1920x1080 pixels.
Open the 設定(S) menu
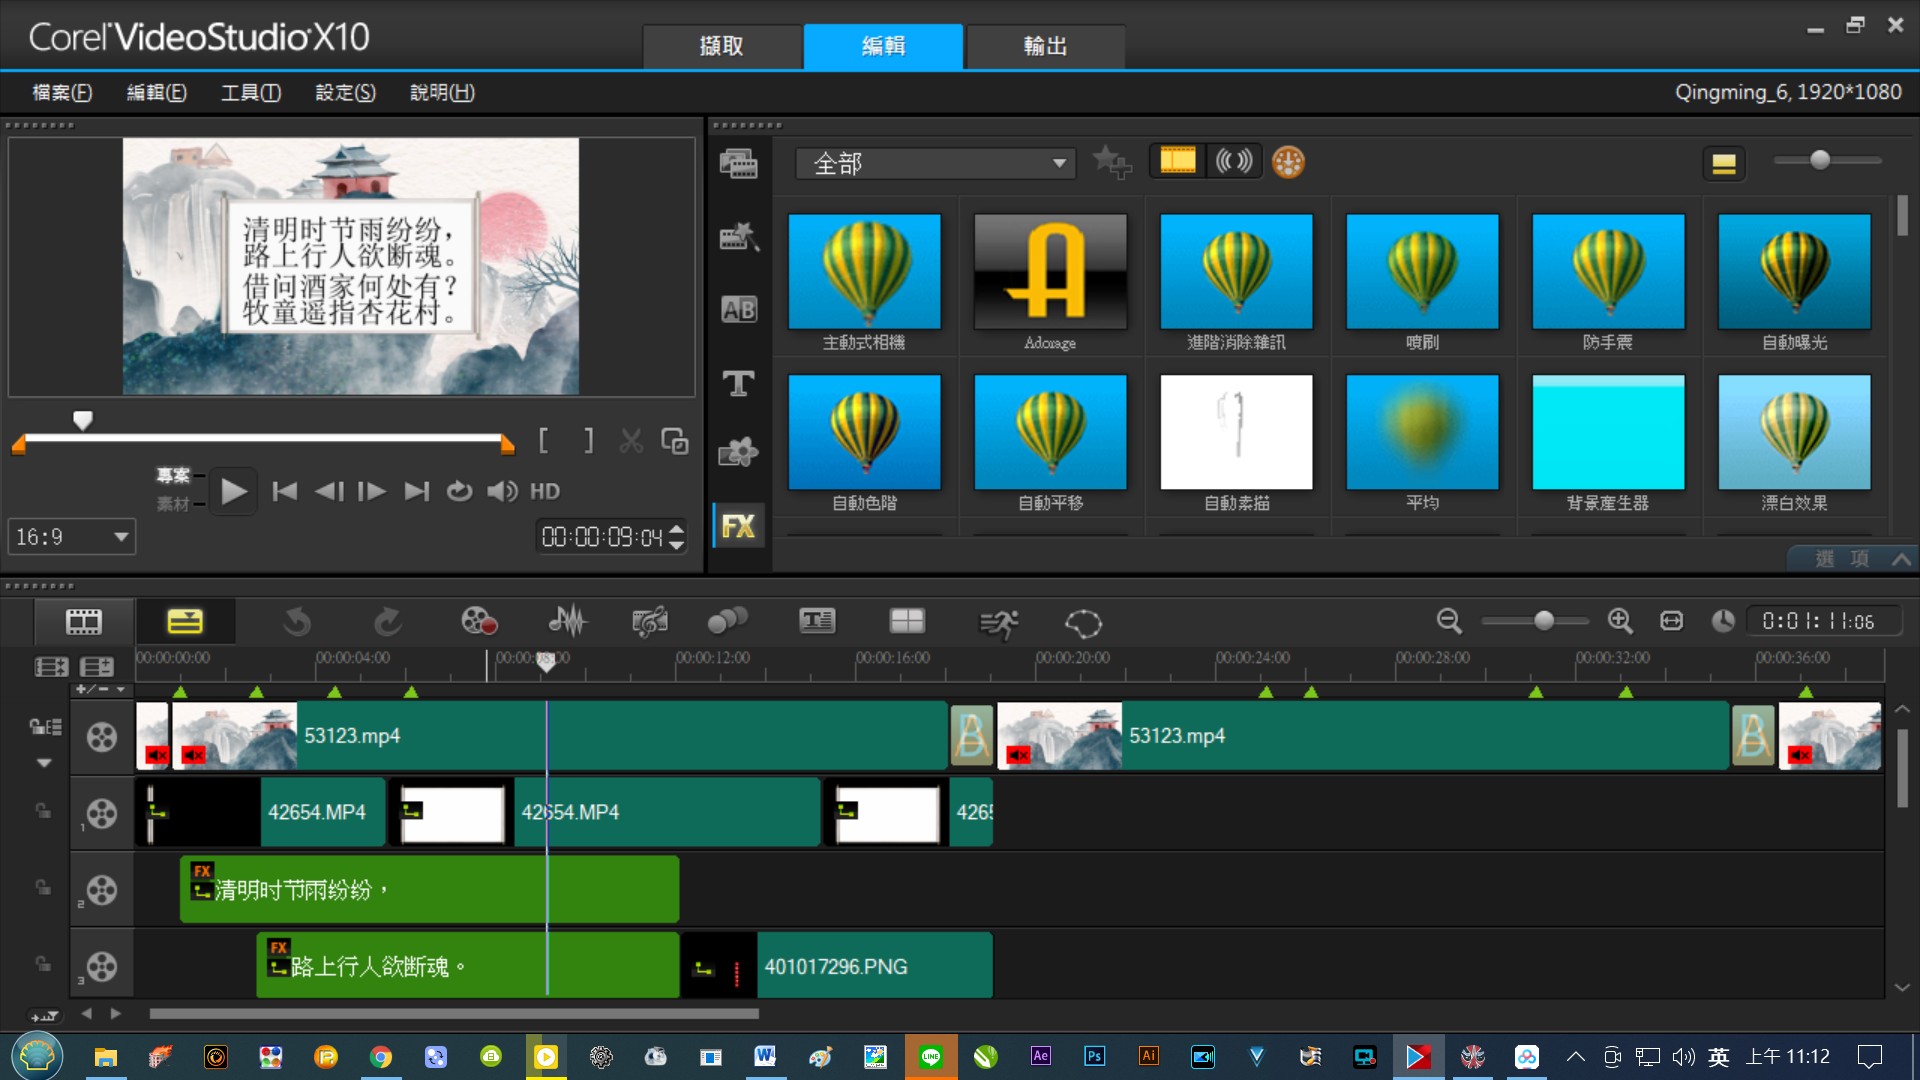pos(346,92)
